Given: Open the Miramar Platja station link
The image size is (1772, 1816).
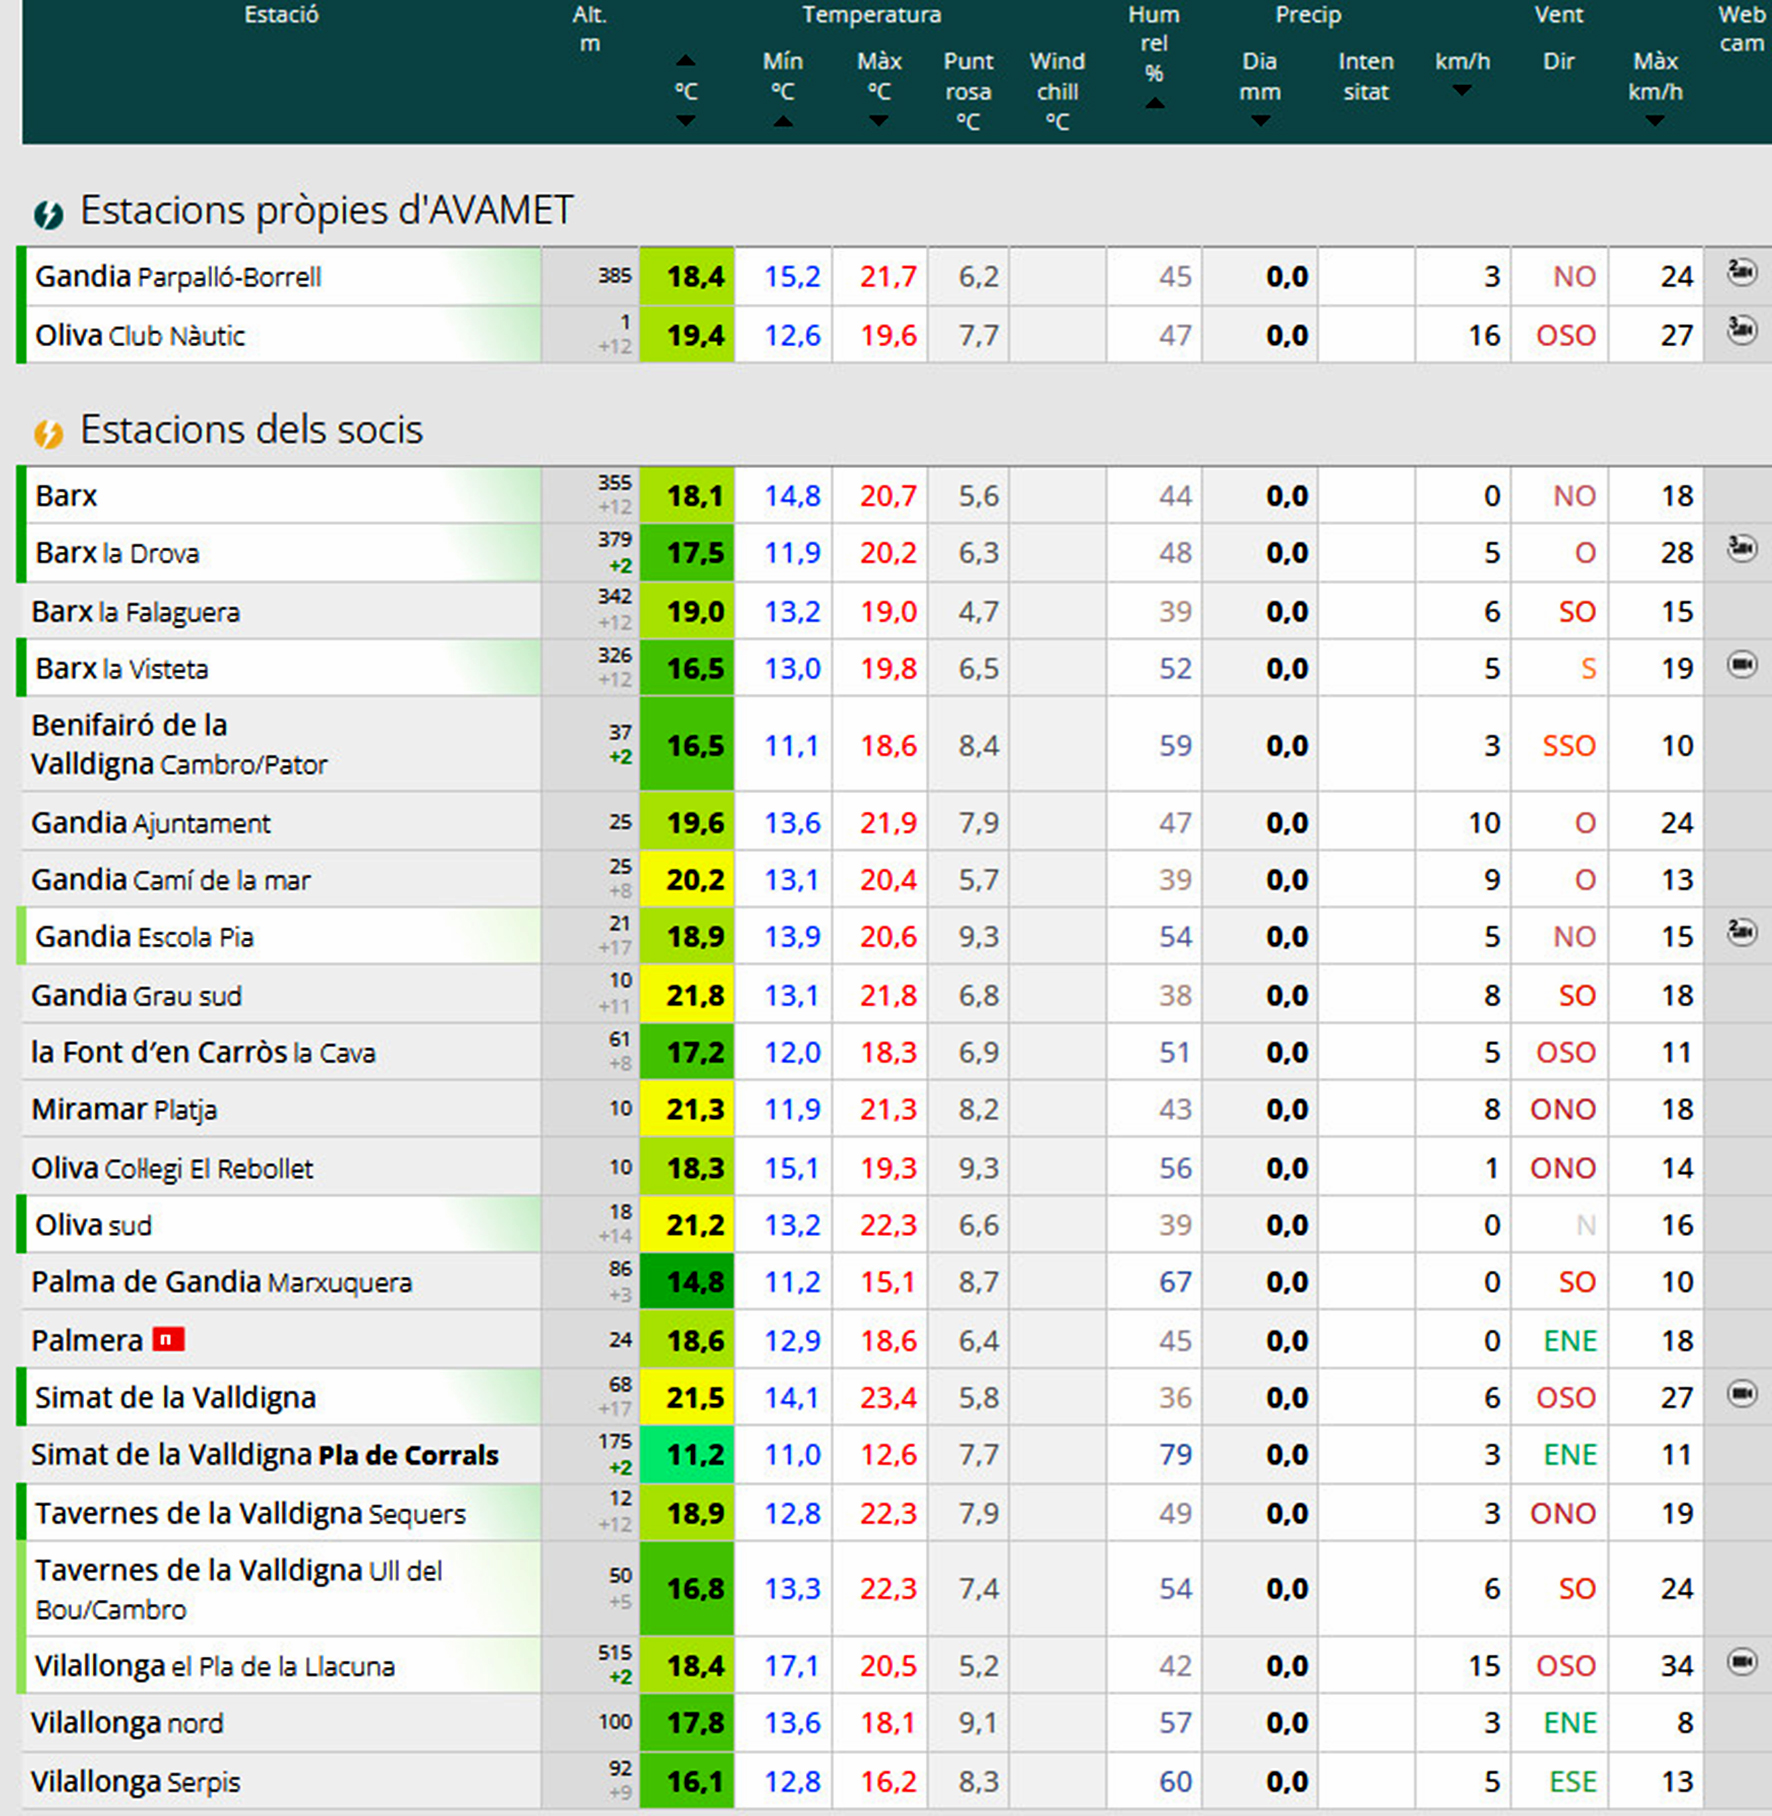Looking at the screenshot, I should (124, 1110).
